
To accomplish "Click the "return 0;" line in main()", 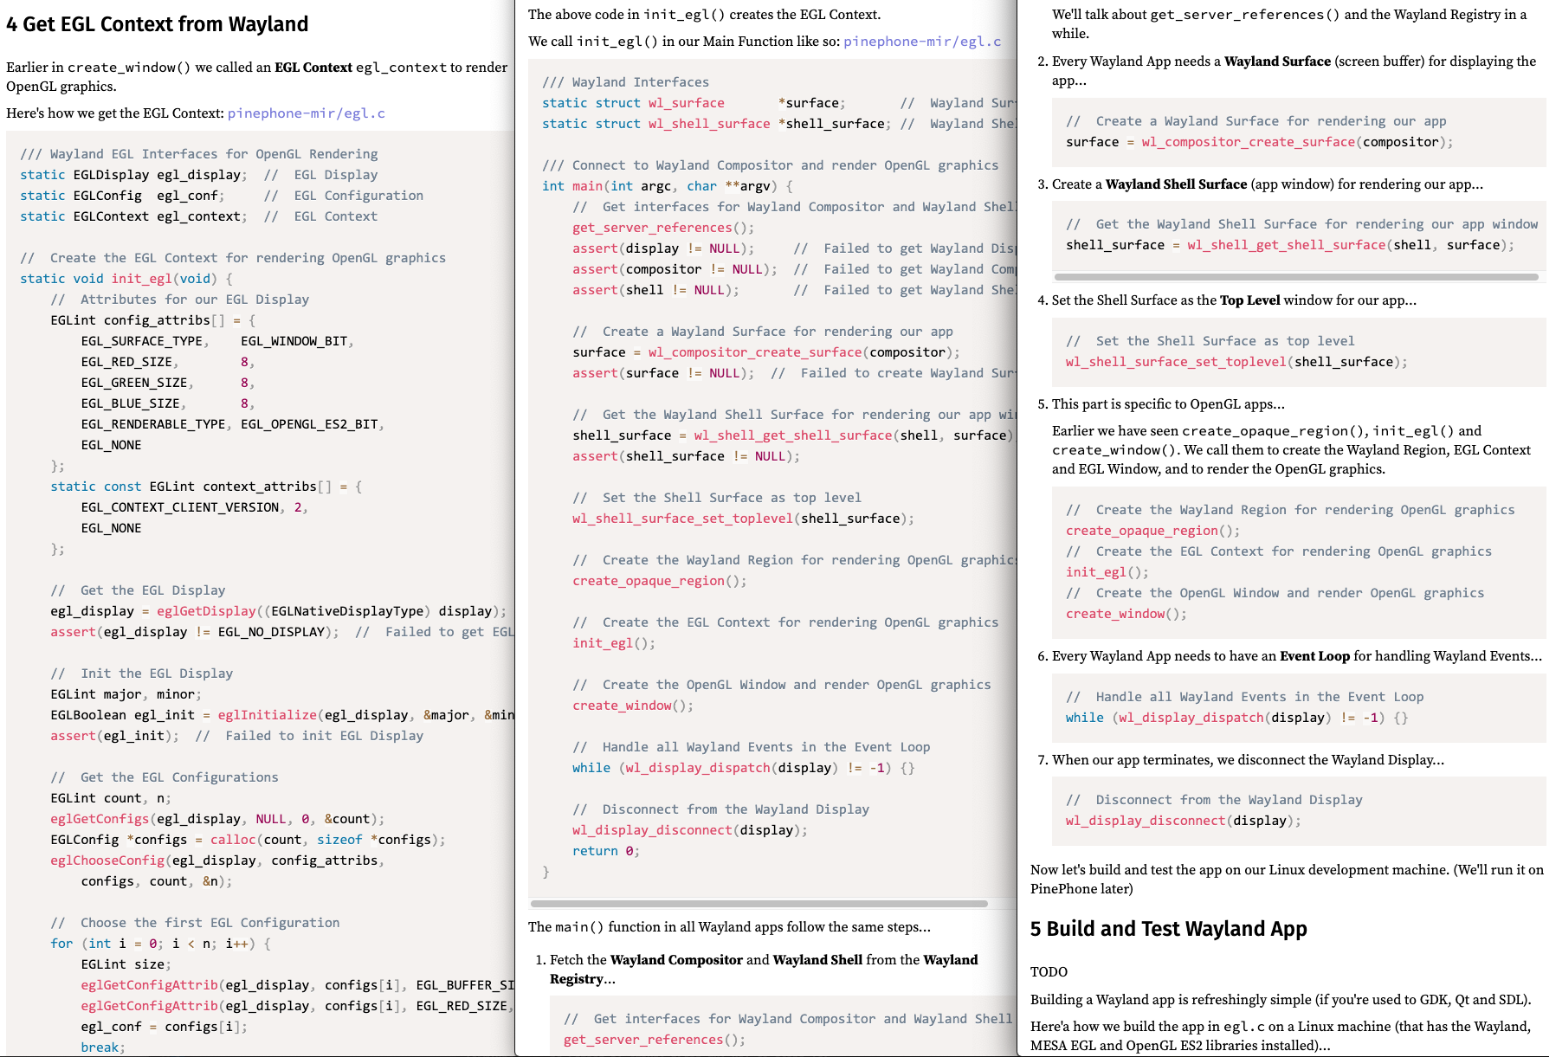I will click(604, 851).
